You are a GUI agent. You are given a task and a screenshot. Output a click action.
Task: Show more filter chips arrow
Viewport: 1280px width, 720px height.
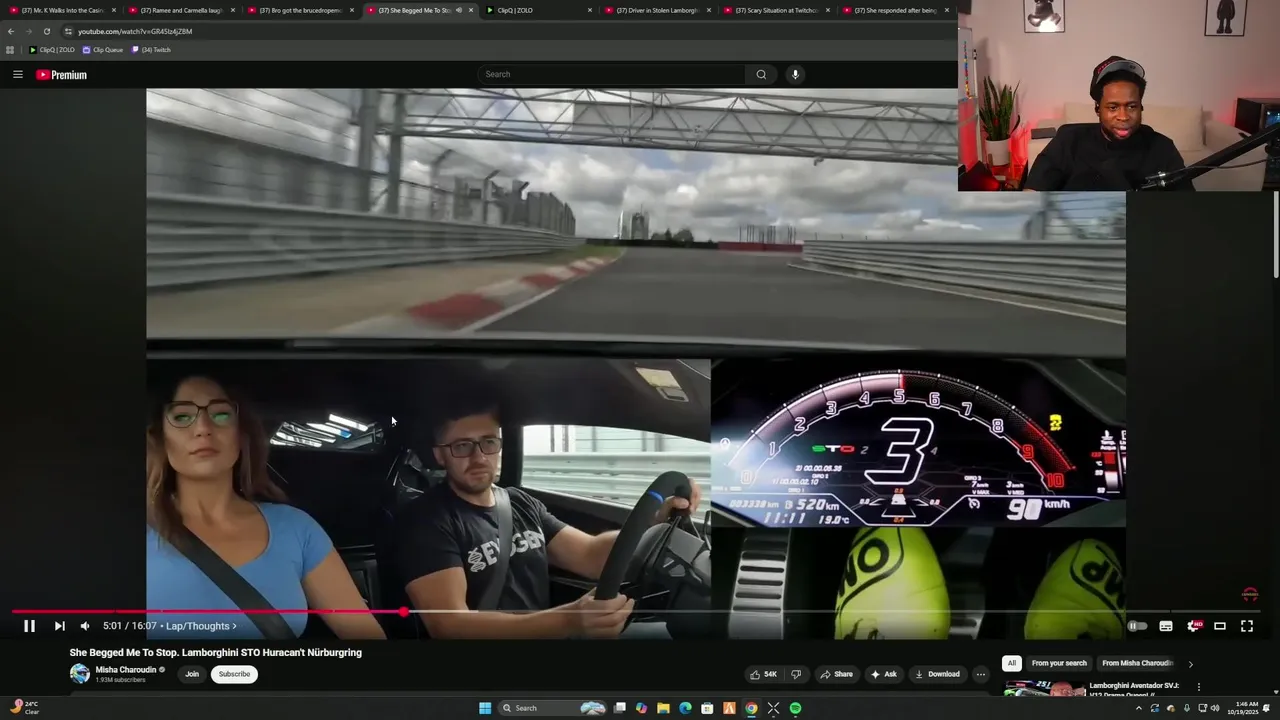(x=1190, y=664)
